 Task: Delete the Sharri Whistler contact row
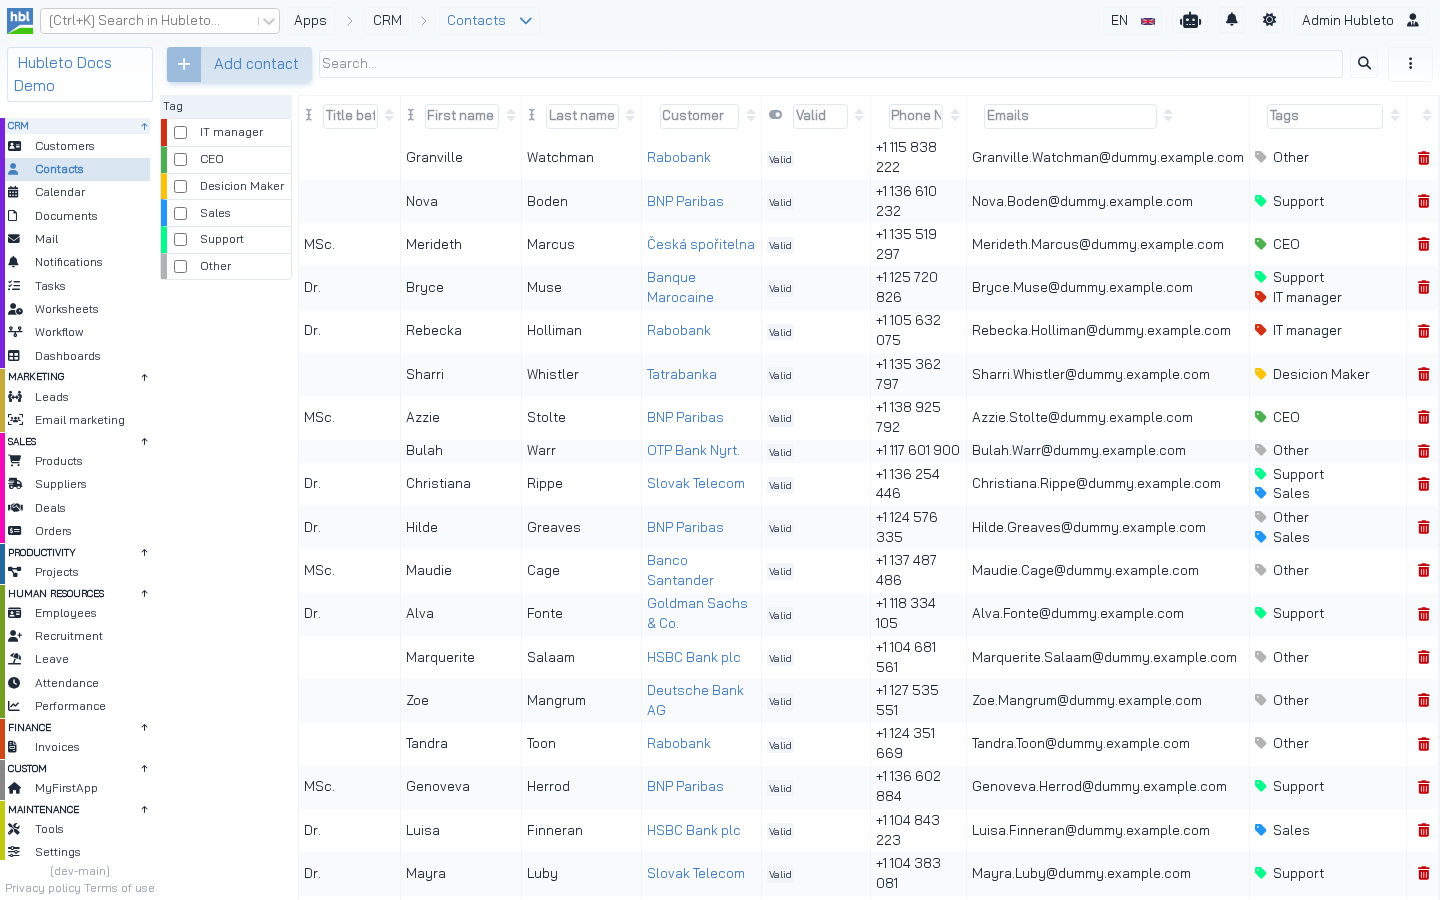[1424, 374]
